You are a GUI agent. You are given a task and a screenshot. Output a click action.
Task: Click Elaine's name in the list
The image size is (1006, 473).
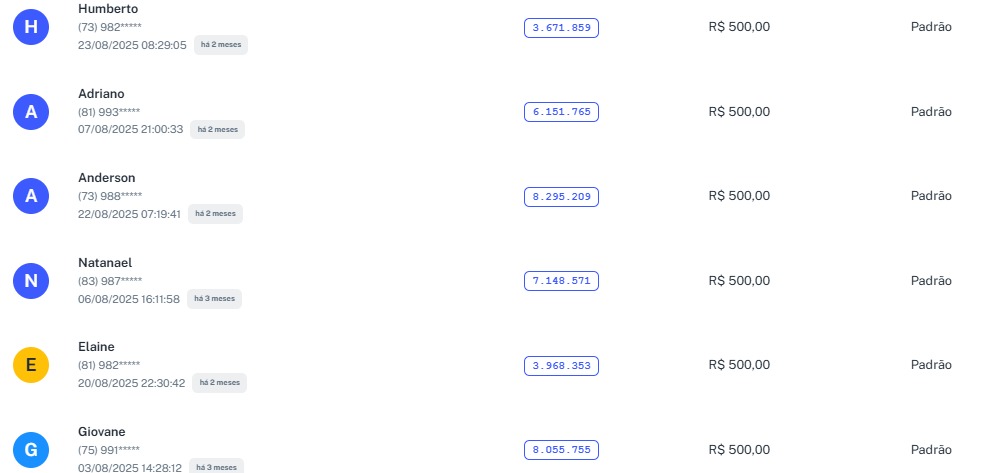pyautogui.click(x=96, y=347)
